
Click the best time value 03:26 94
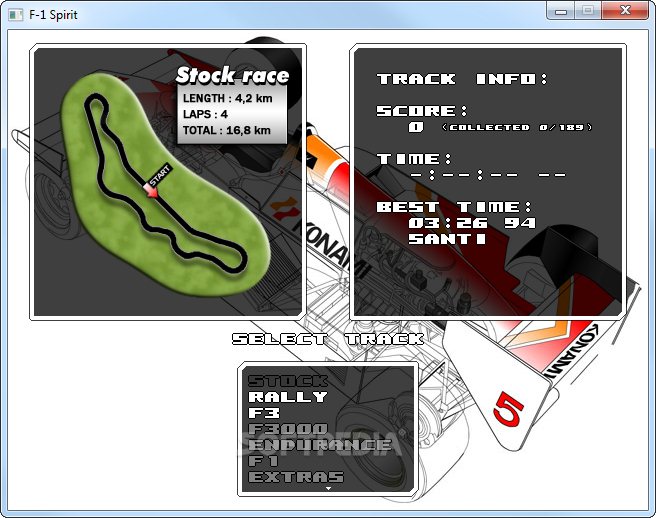point(472,223)
